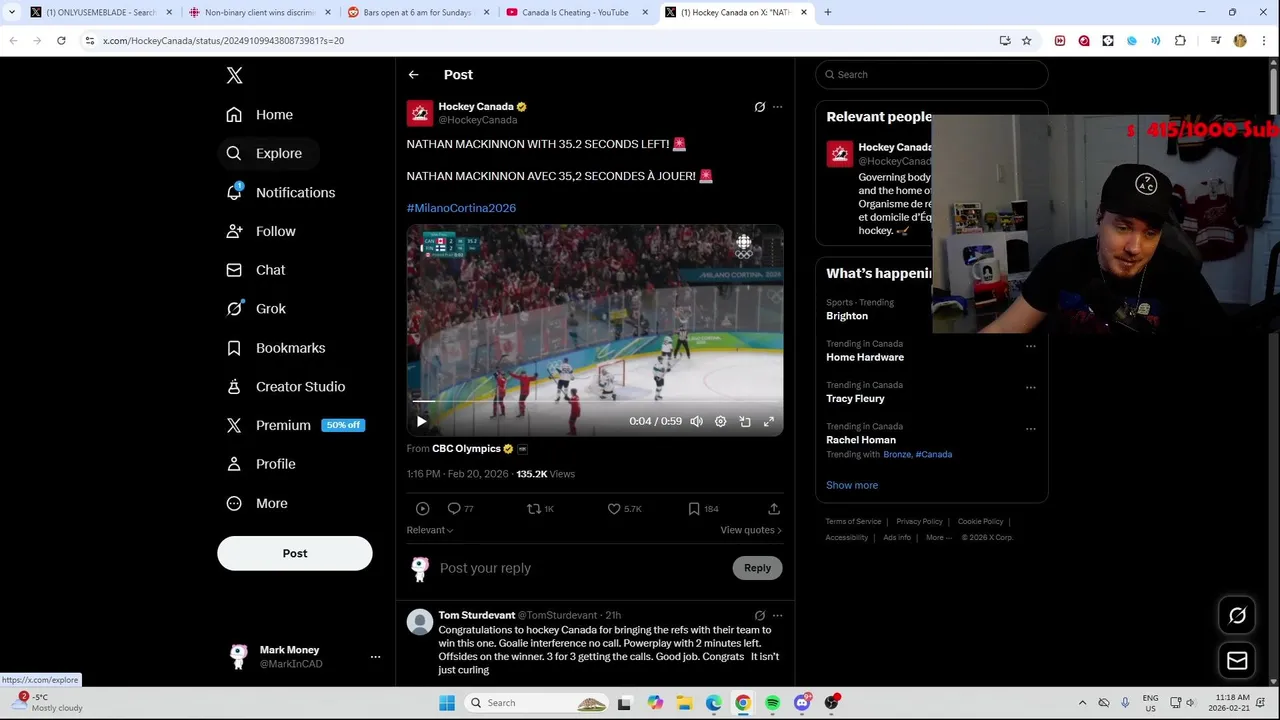This screenshot has width=1280, height=720.
Task: Click Show more under What's happening
Action: pyautogui.click(x=852, y=485)
